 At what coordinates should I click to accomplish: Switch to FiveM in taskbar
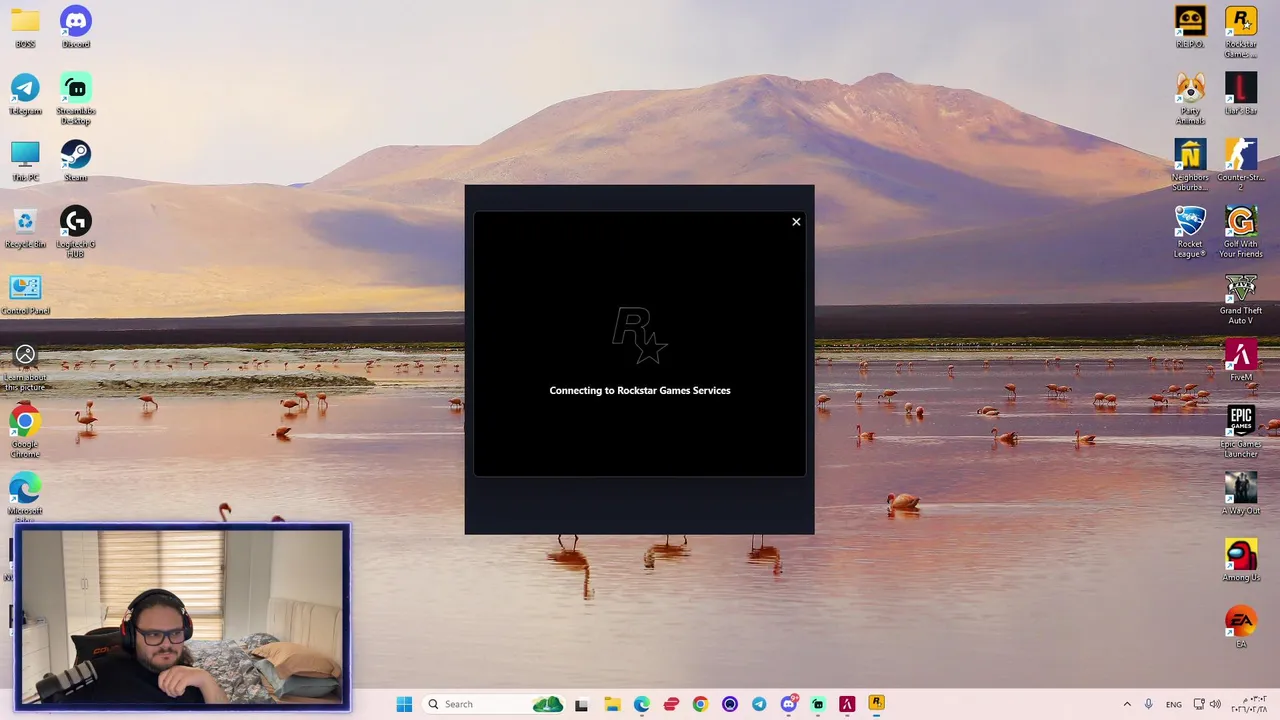pyautogui.click(x=847, y=704)
